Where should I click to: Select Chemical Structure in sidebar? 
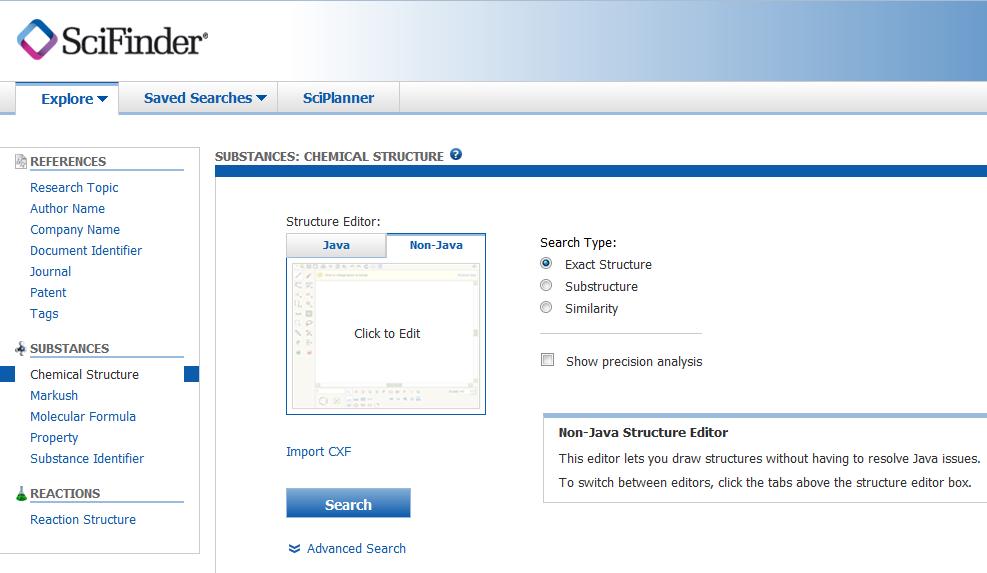84,375
